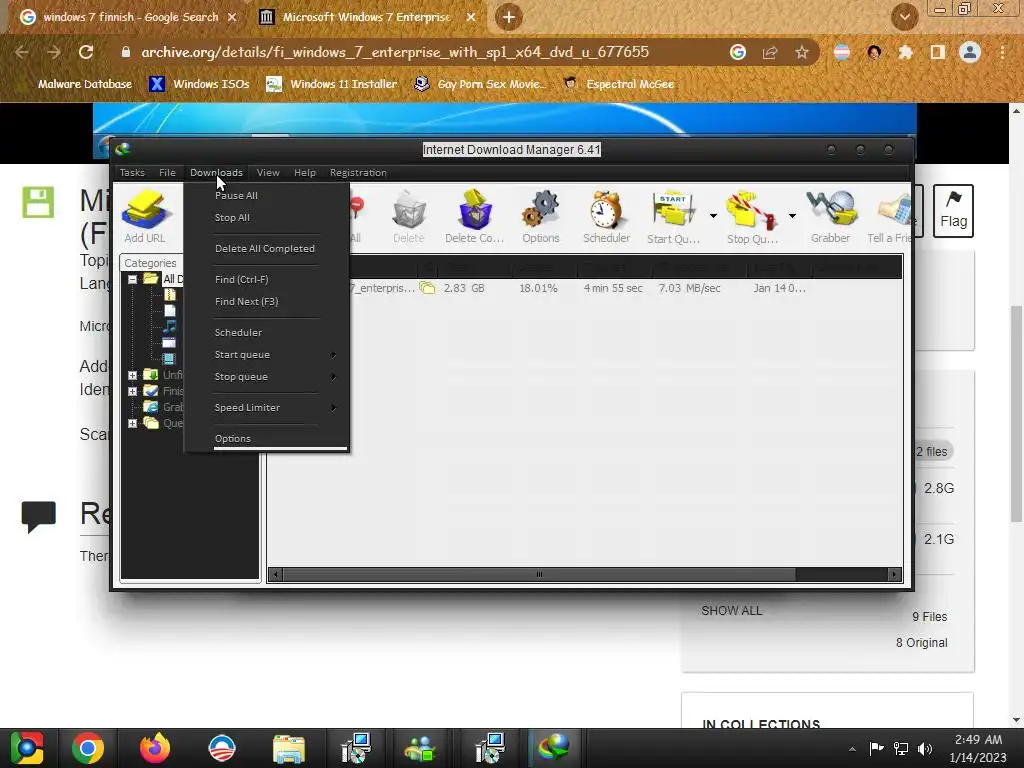Reload the archive.org page in Chrome
The width and height of the screenshot is (1024, 768).
86,52
